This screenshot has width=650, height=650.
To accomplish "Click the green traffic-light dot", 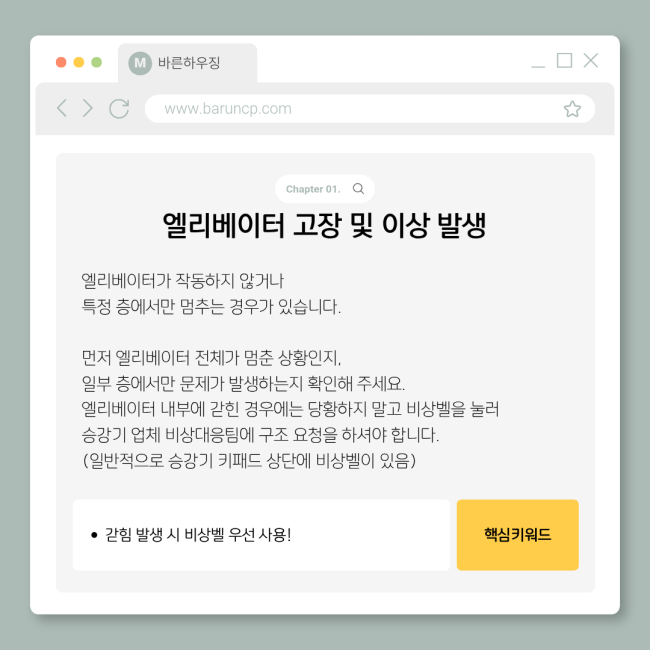I will tap(97, 62).
